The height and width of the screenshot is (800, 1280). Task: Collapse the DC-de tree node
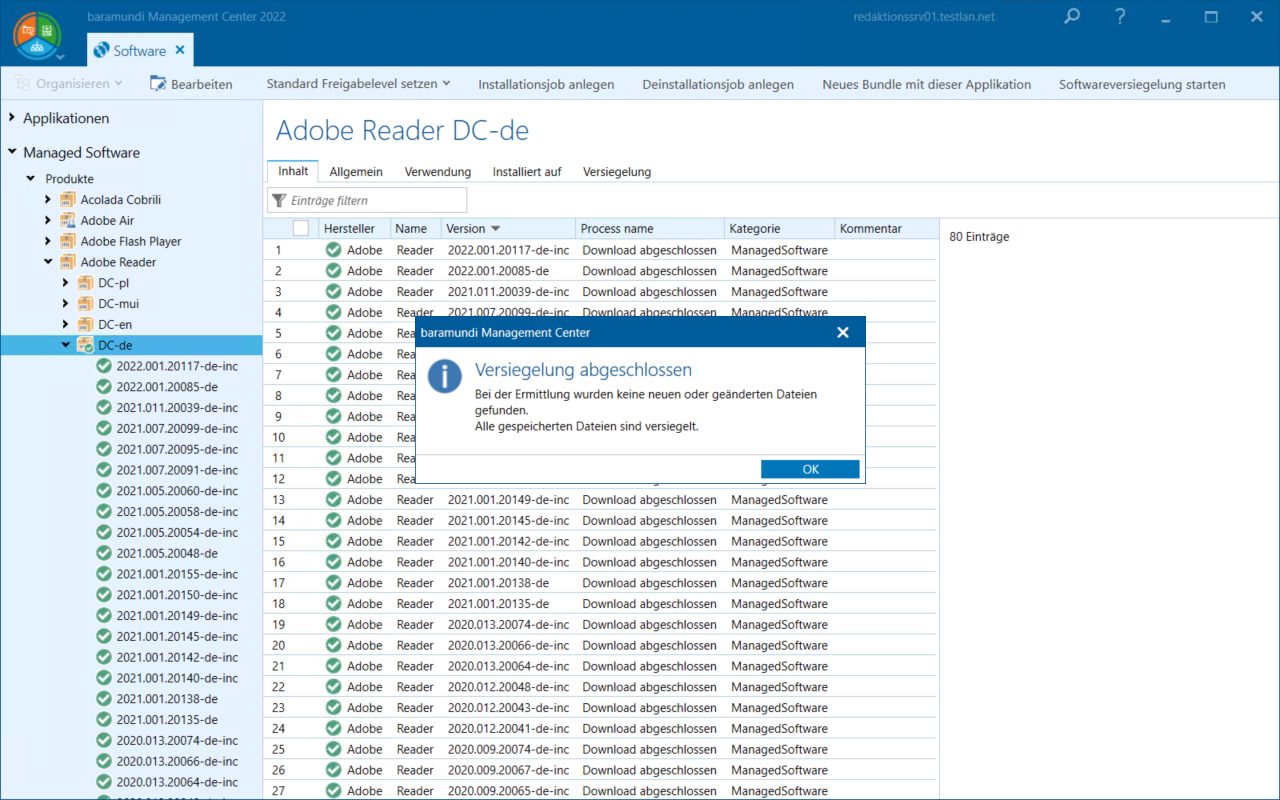coord(66,345)
